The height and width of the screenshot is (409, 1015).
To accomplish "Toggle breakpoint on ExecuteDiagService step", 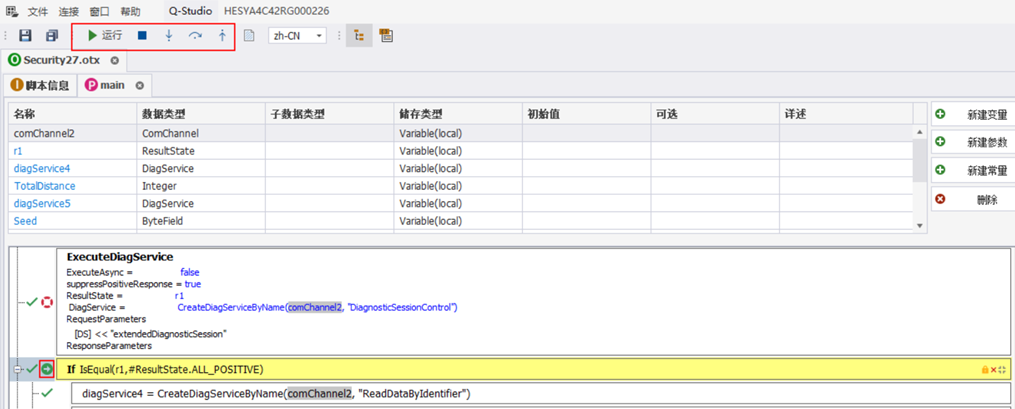I will click(x=47, y=302).
